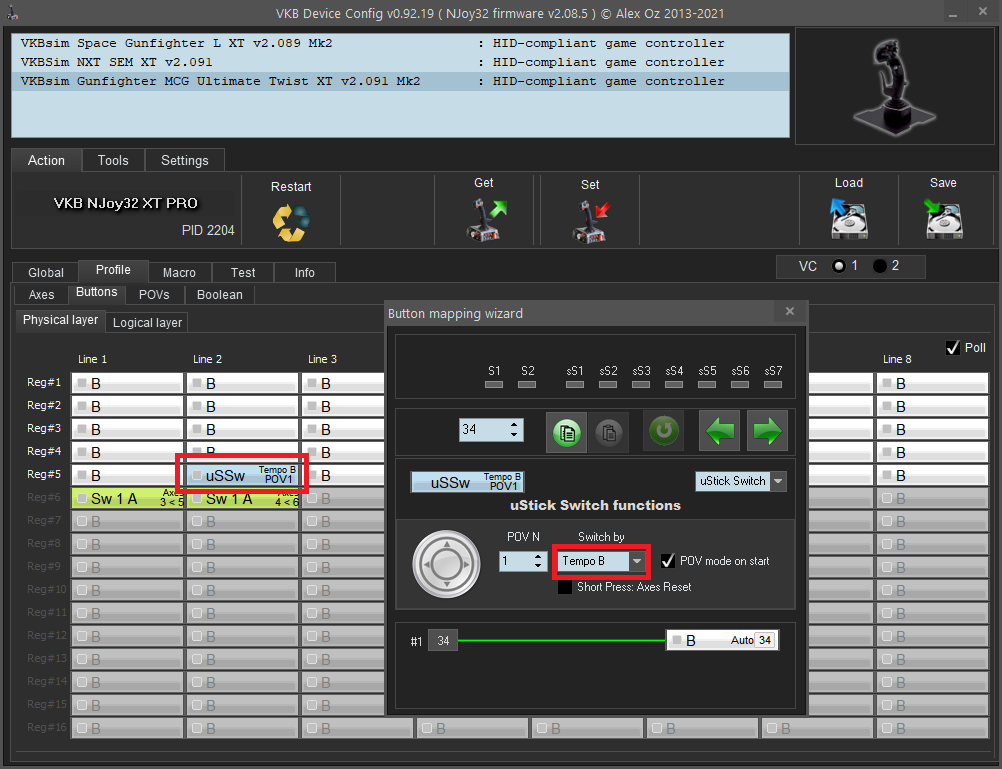
Task: Go to next button with right arrow
Action: point(767,431)
